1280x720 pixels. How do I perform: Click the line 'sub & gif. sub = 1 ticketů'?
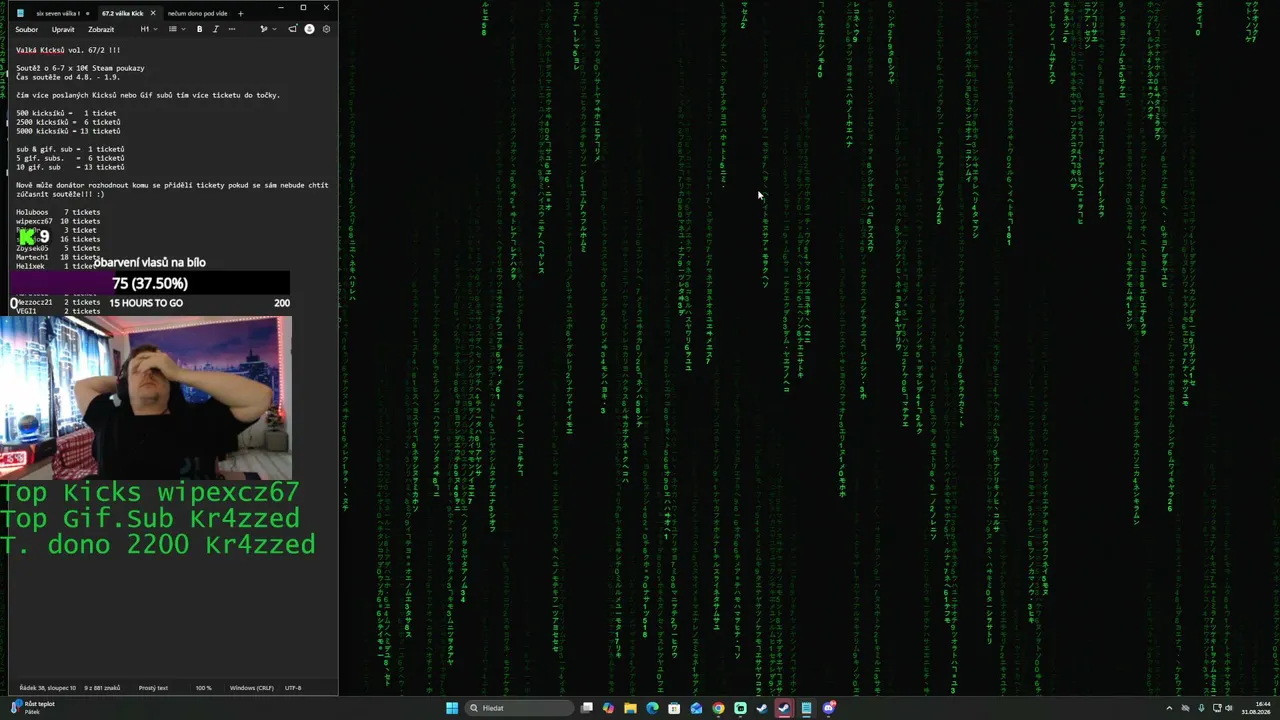tap(70, 149)
